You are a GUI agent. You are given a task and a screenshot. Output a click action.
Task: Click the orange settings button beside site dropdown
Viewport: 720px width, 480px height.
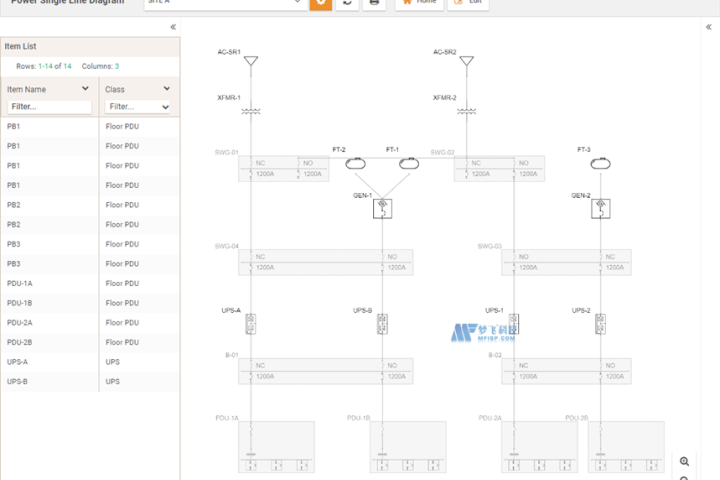coord(320,3)
